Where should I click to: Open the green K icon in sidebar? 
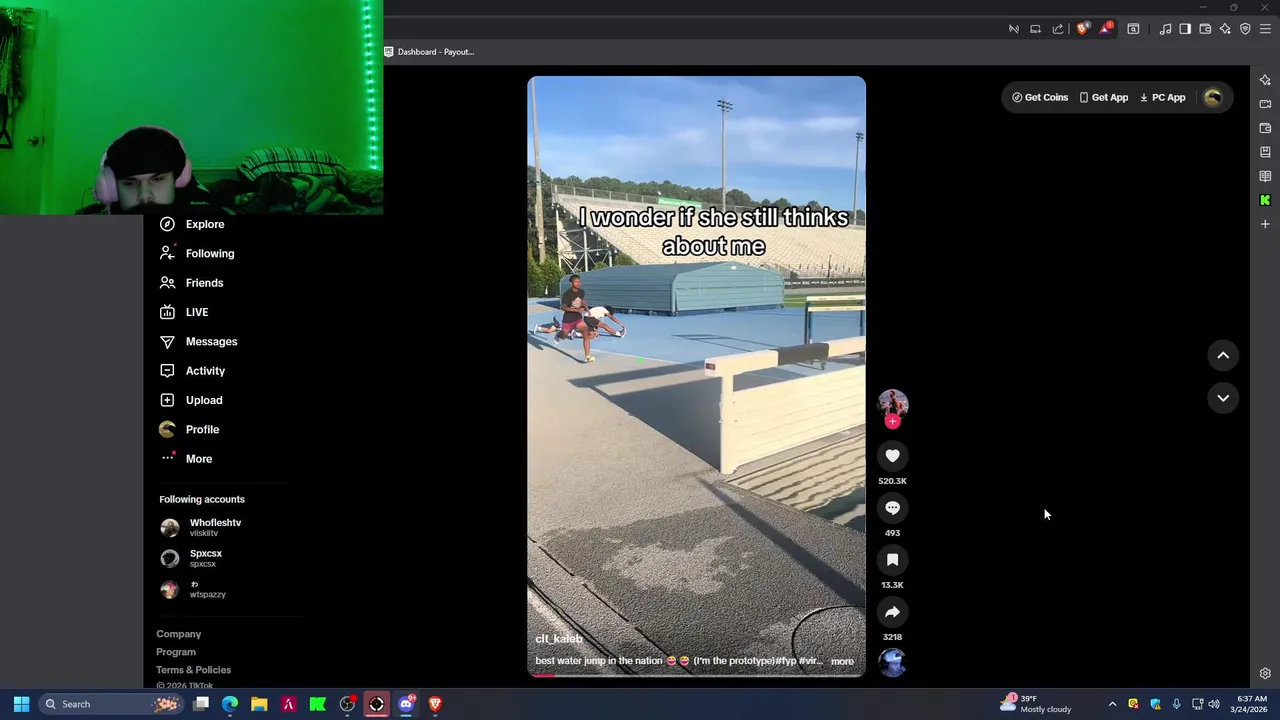[1265, 200]
